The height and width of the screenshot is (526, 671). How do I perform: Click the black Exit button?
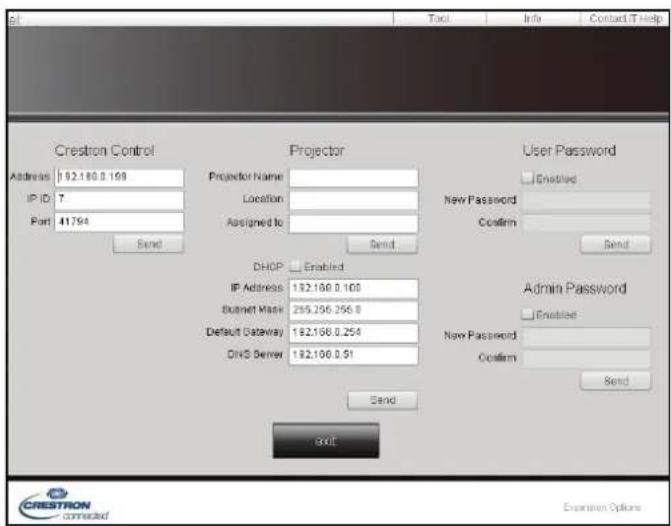(326, 441)
